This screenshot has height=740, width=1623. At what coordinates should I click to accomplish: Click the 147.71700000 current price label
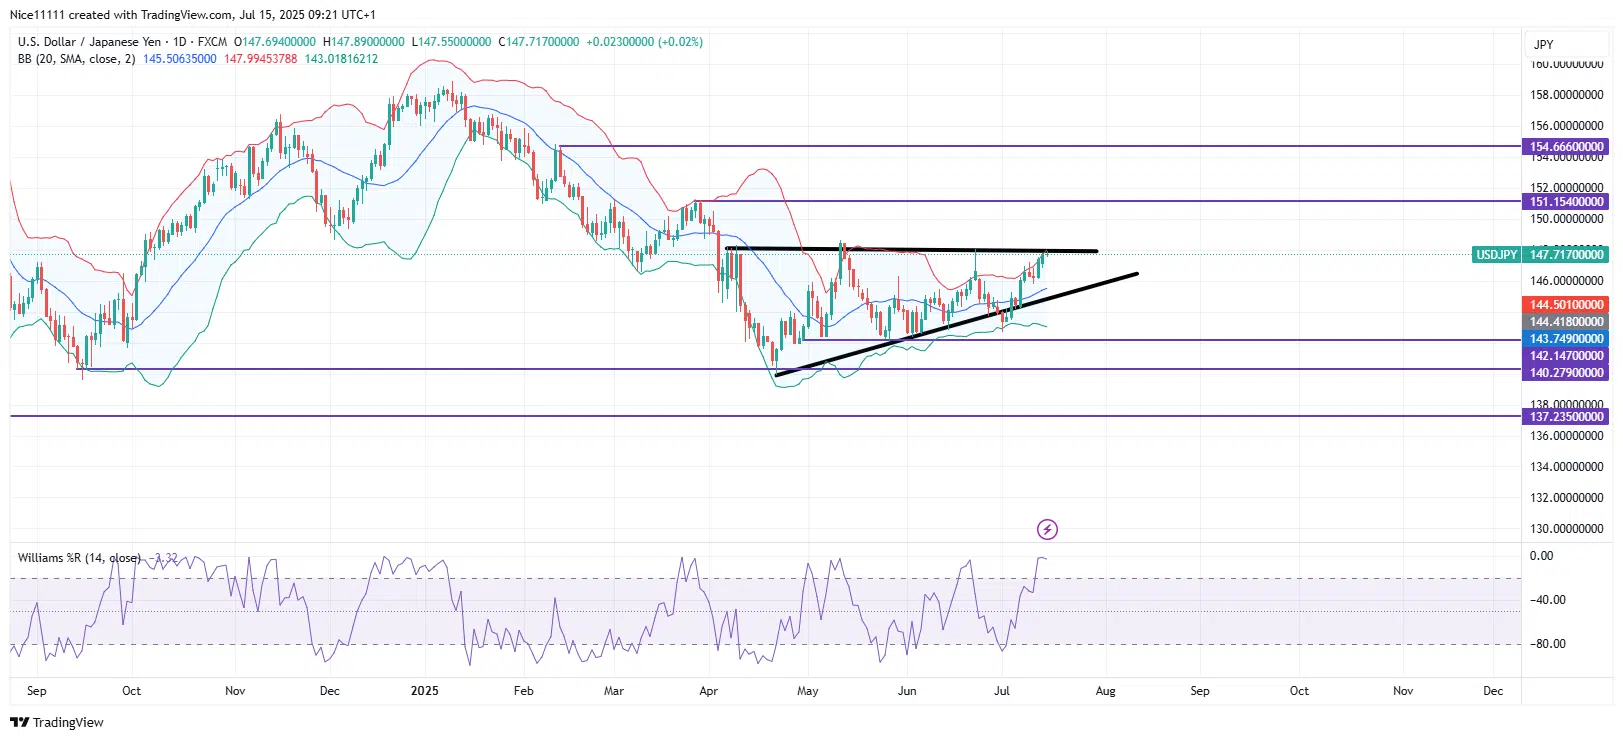[x=1566, y=255]
